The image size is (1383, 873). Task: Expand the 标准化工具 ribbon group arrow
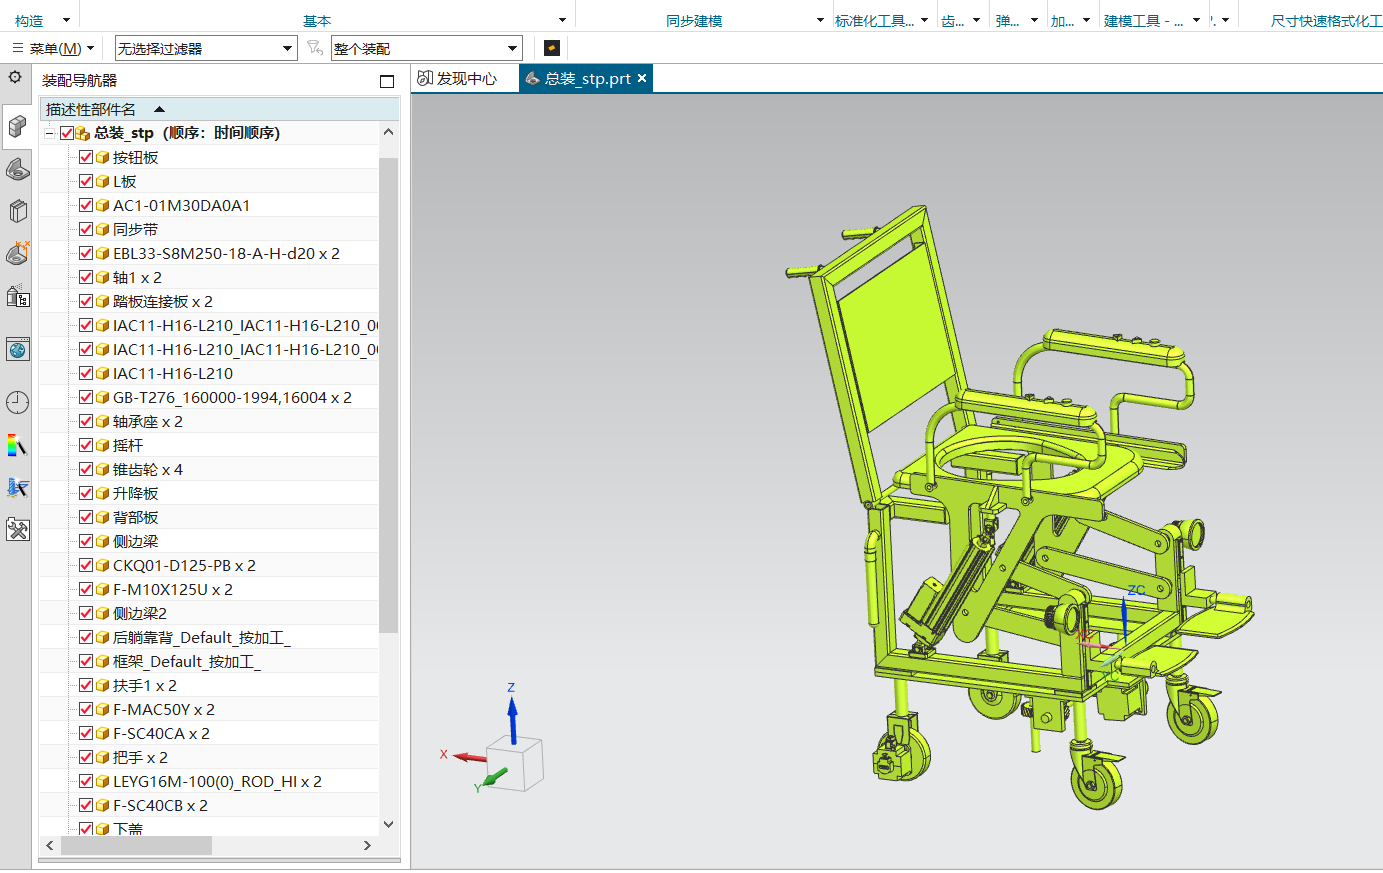924,20
